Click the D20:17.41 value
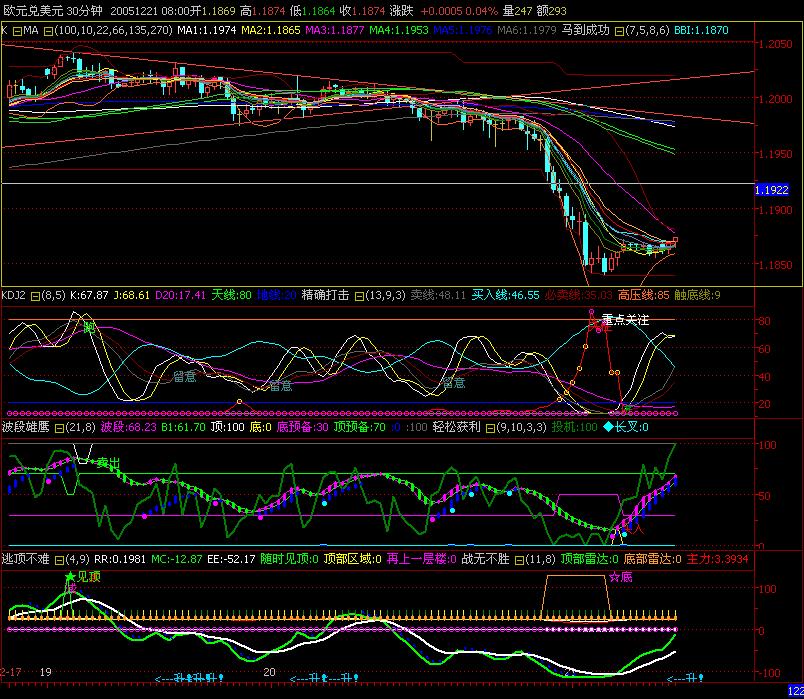Image resolution: width=804 pixels, height=699 pixels. (180, 295)
